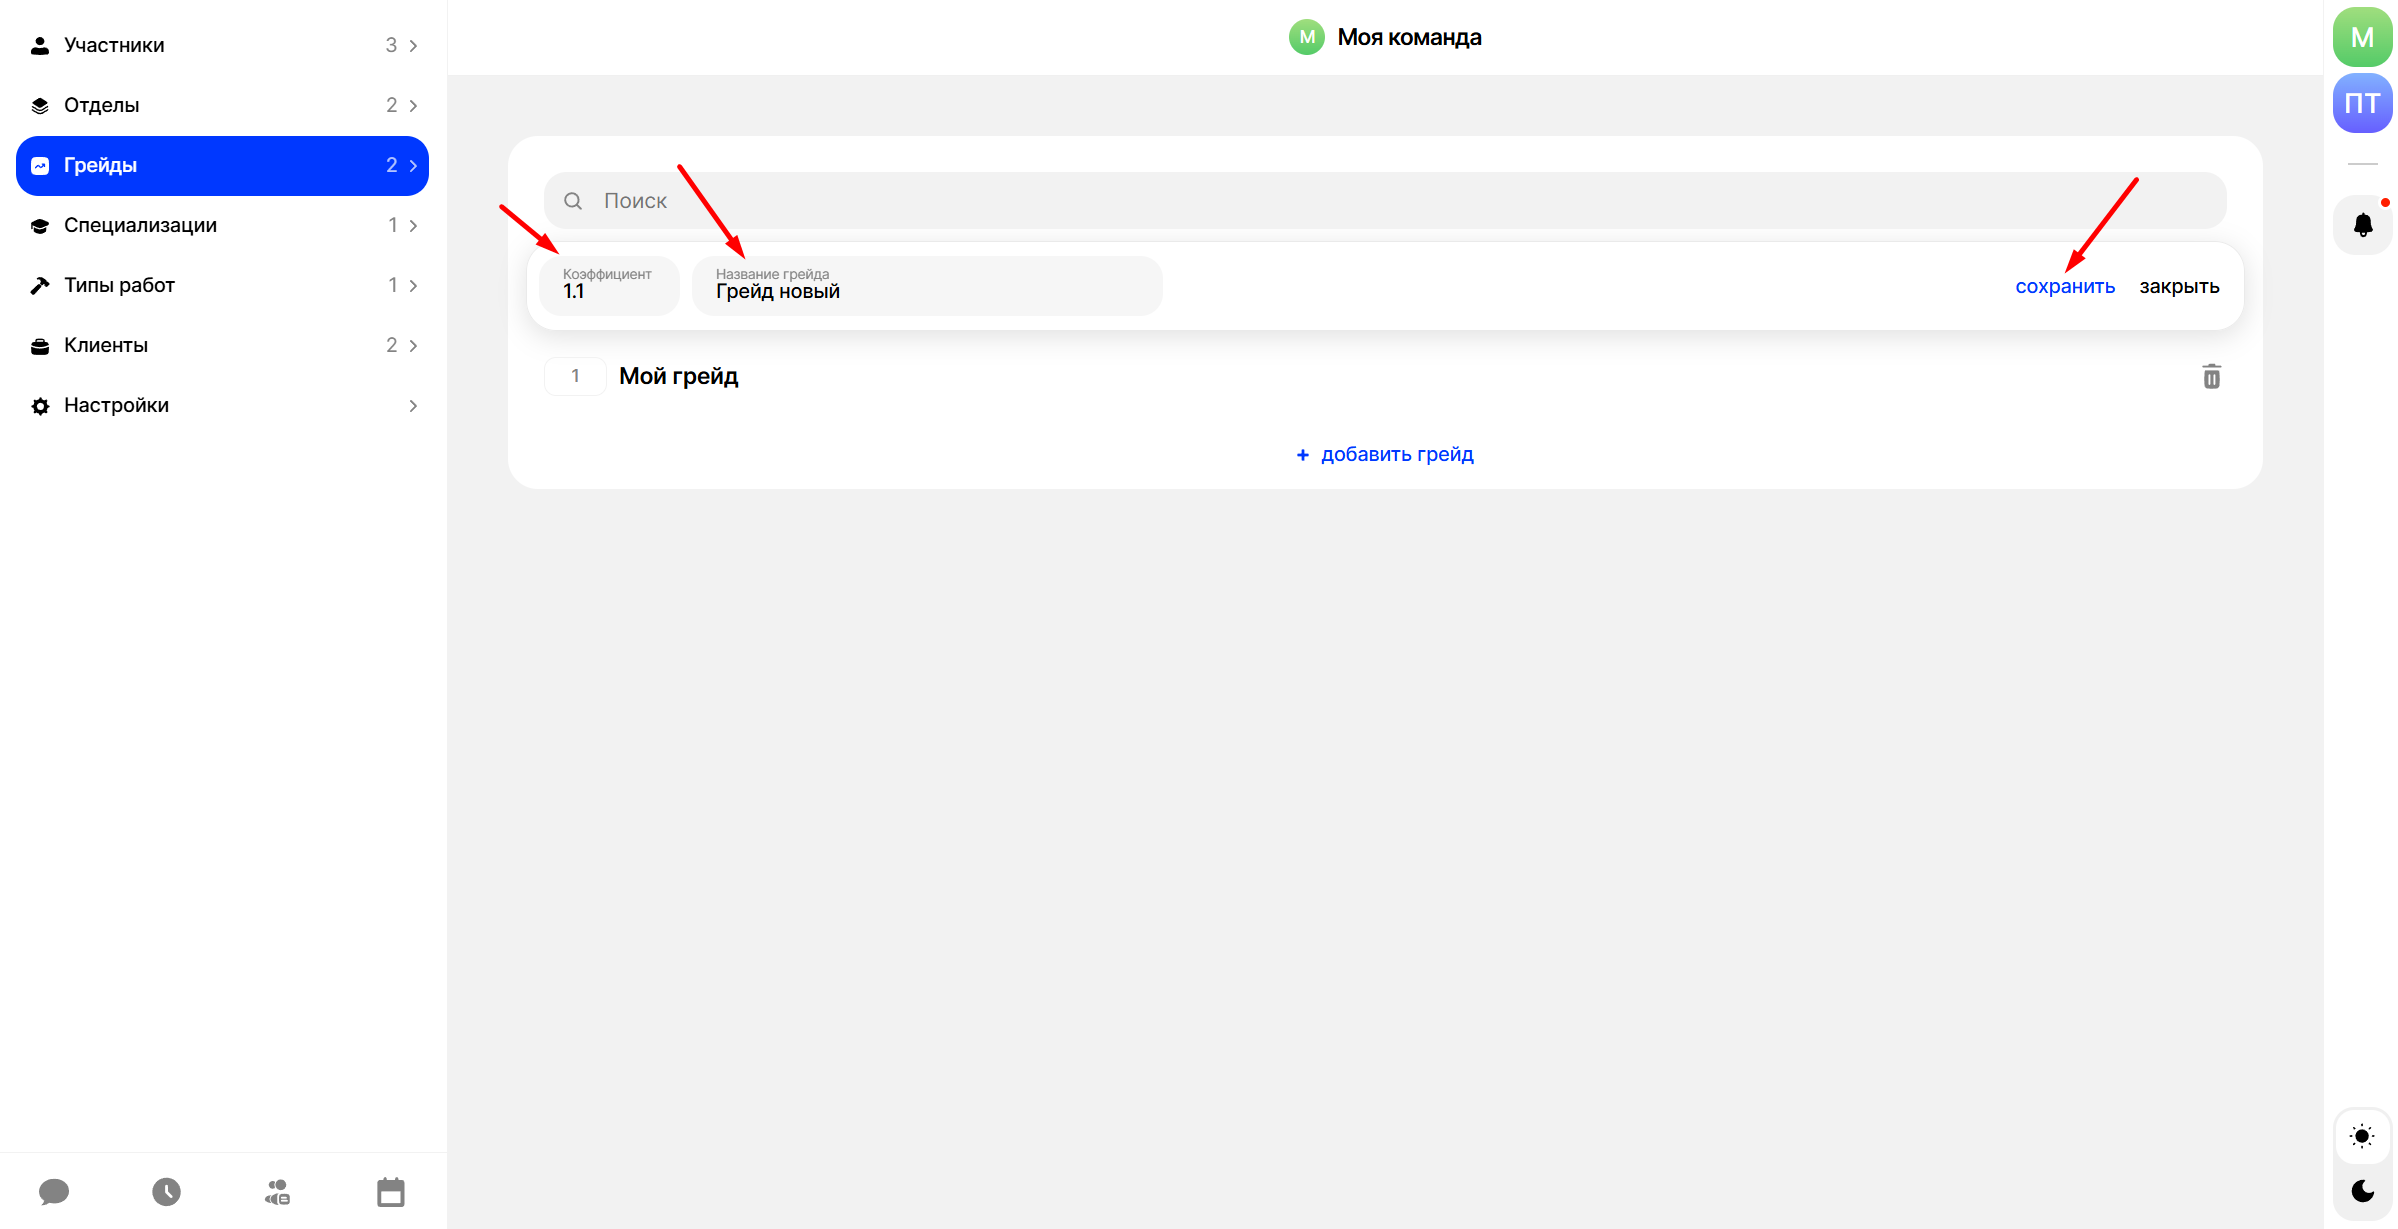Go to Типы работ section

(x=119, y=286)
